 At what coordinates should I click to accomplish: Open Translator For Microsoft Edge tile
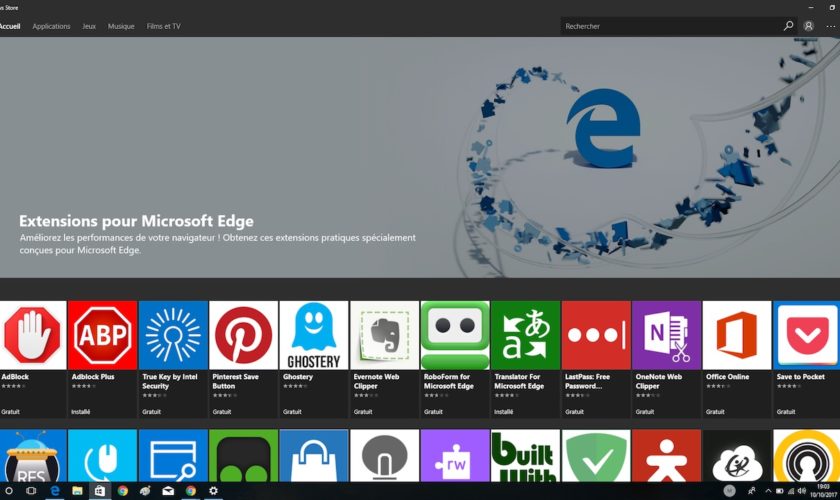pos(525,336)
